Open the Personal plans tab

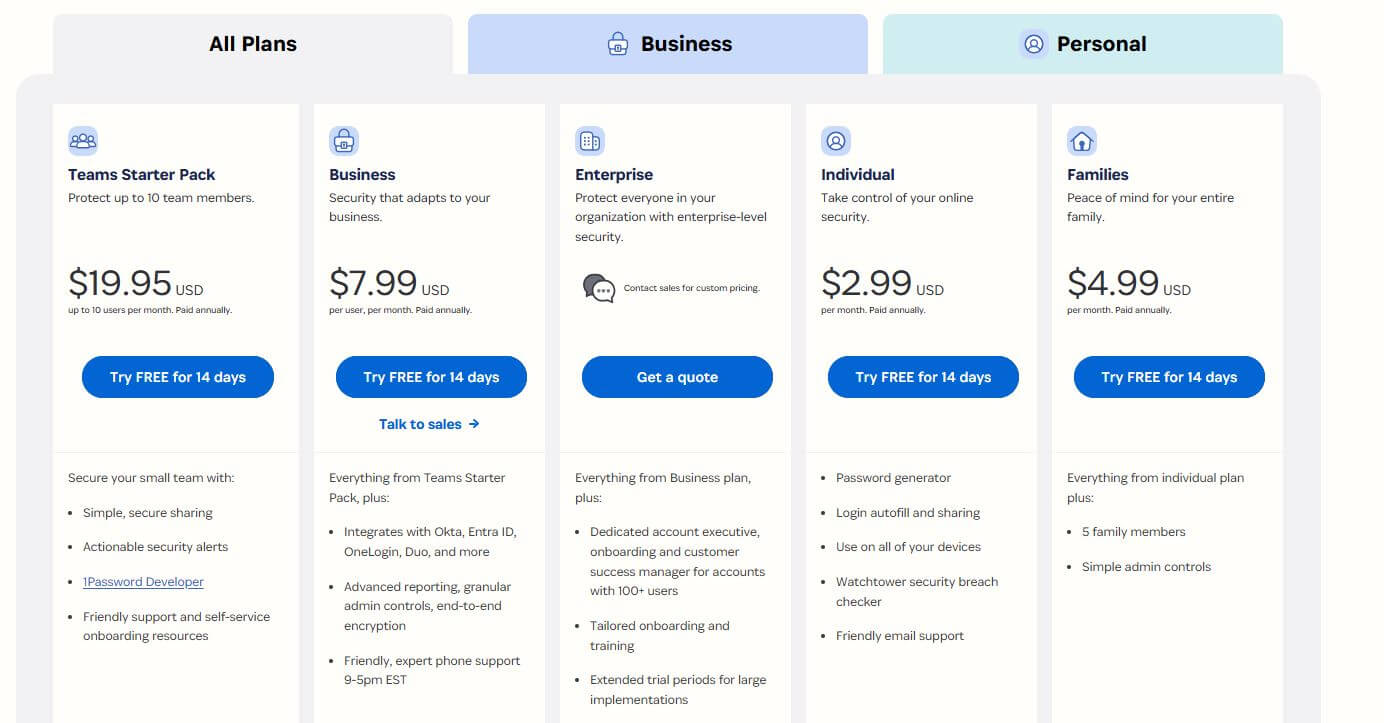(1082, 44)
